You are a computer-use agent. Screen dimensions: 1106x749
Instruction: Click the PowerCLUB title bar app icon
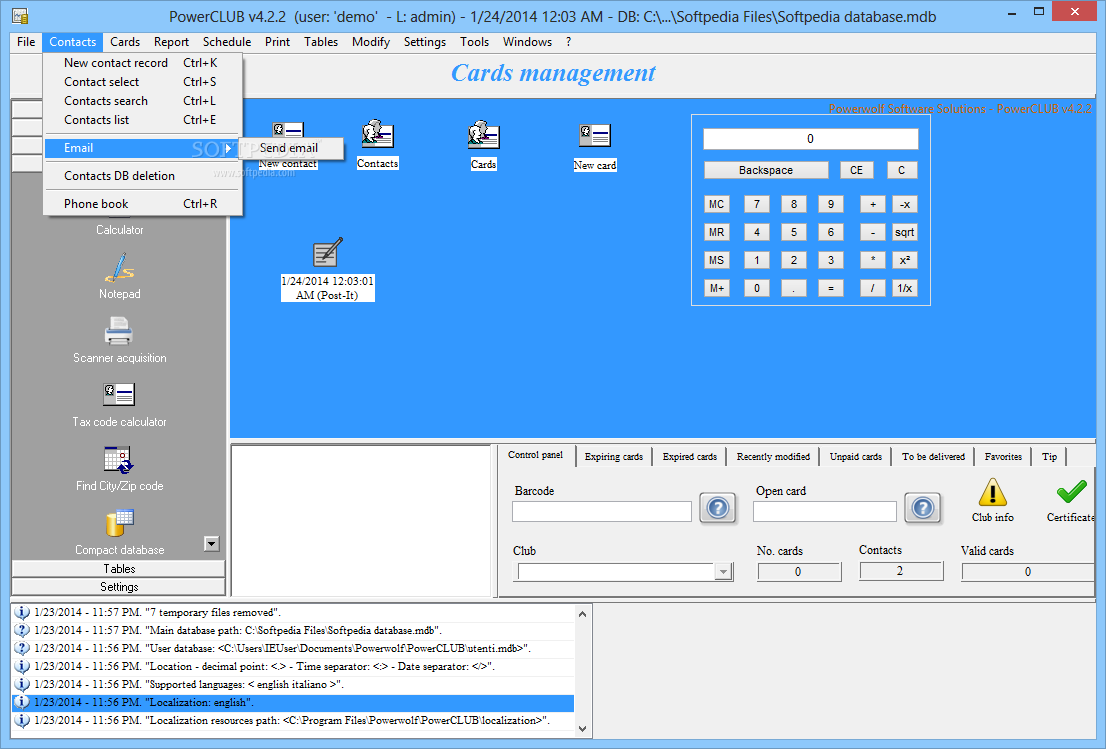click(x=20, y=16)
